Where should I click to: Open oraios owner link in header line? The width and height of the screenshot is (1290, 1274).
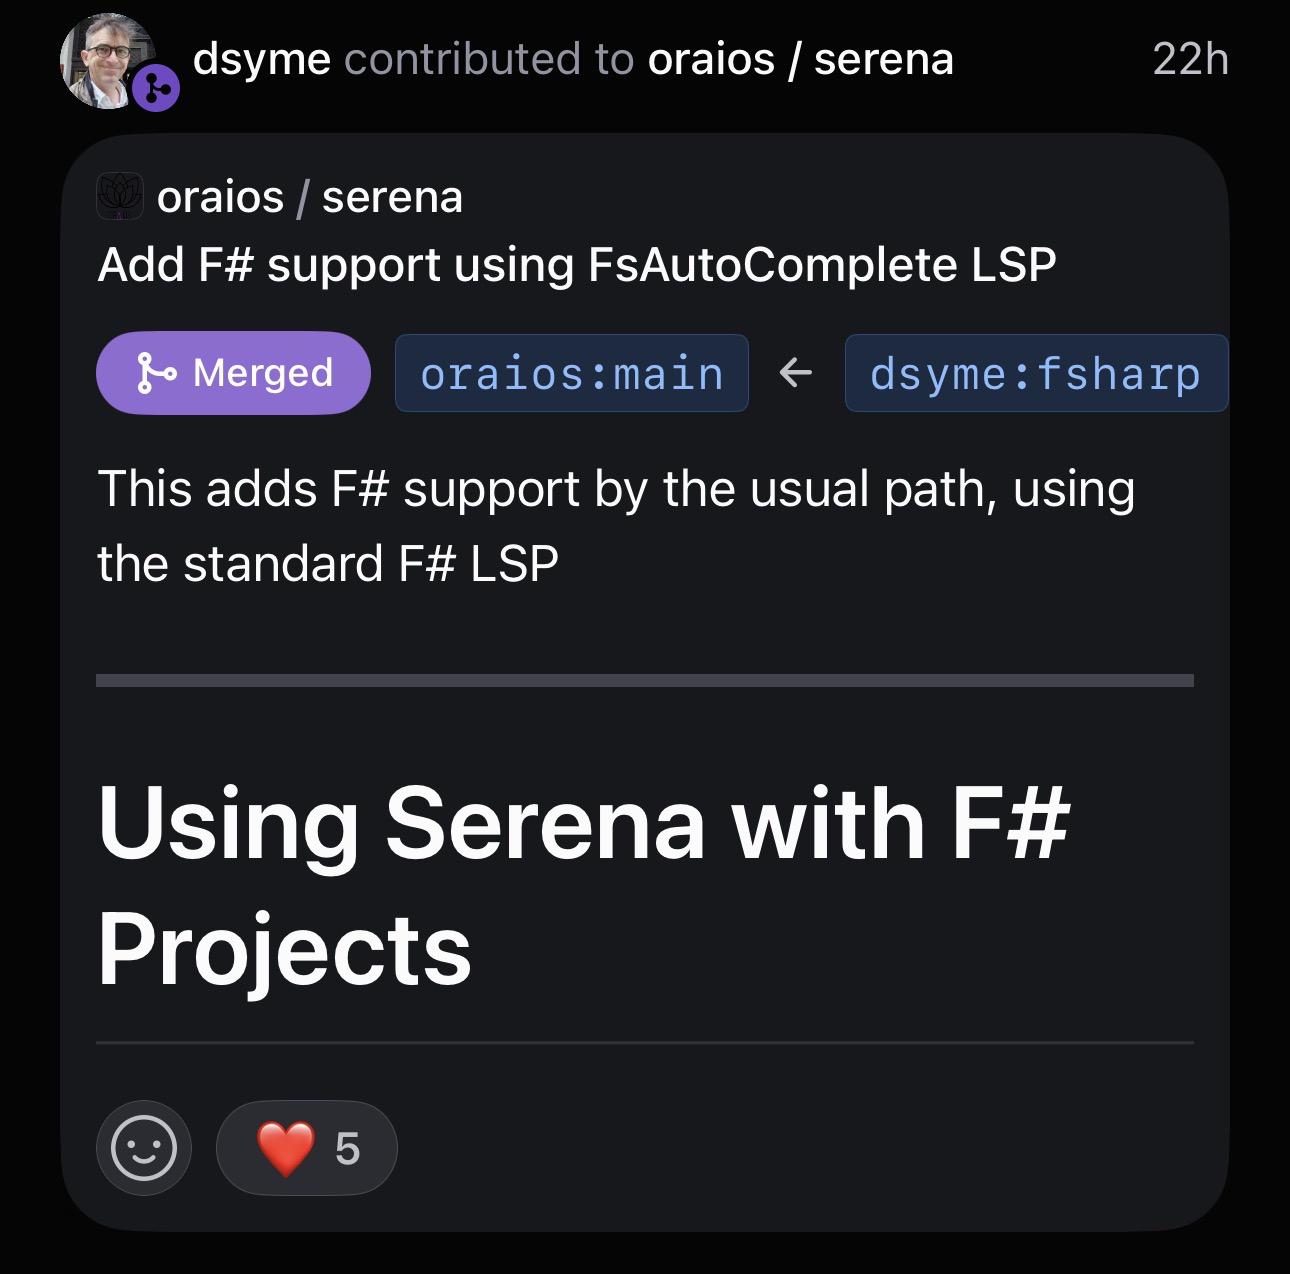(711, 59)
